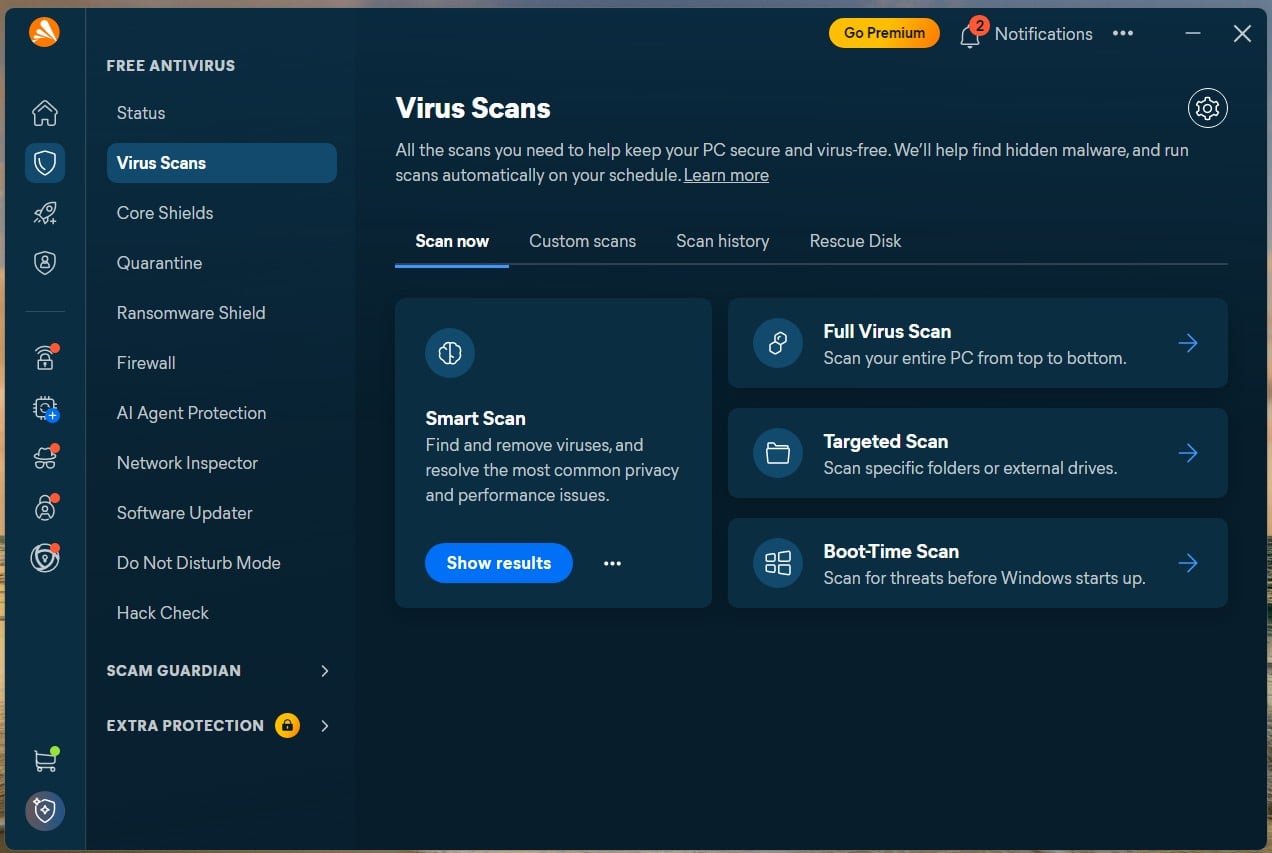1272x853 pixels.
Task: Open Ransomware Shield in the sidebar
Action: (x=222, y=313)
